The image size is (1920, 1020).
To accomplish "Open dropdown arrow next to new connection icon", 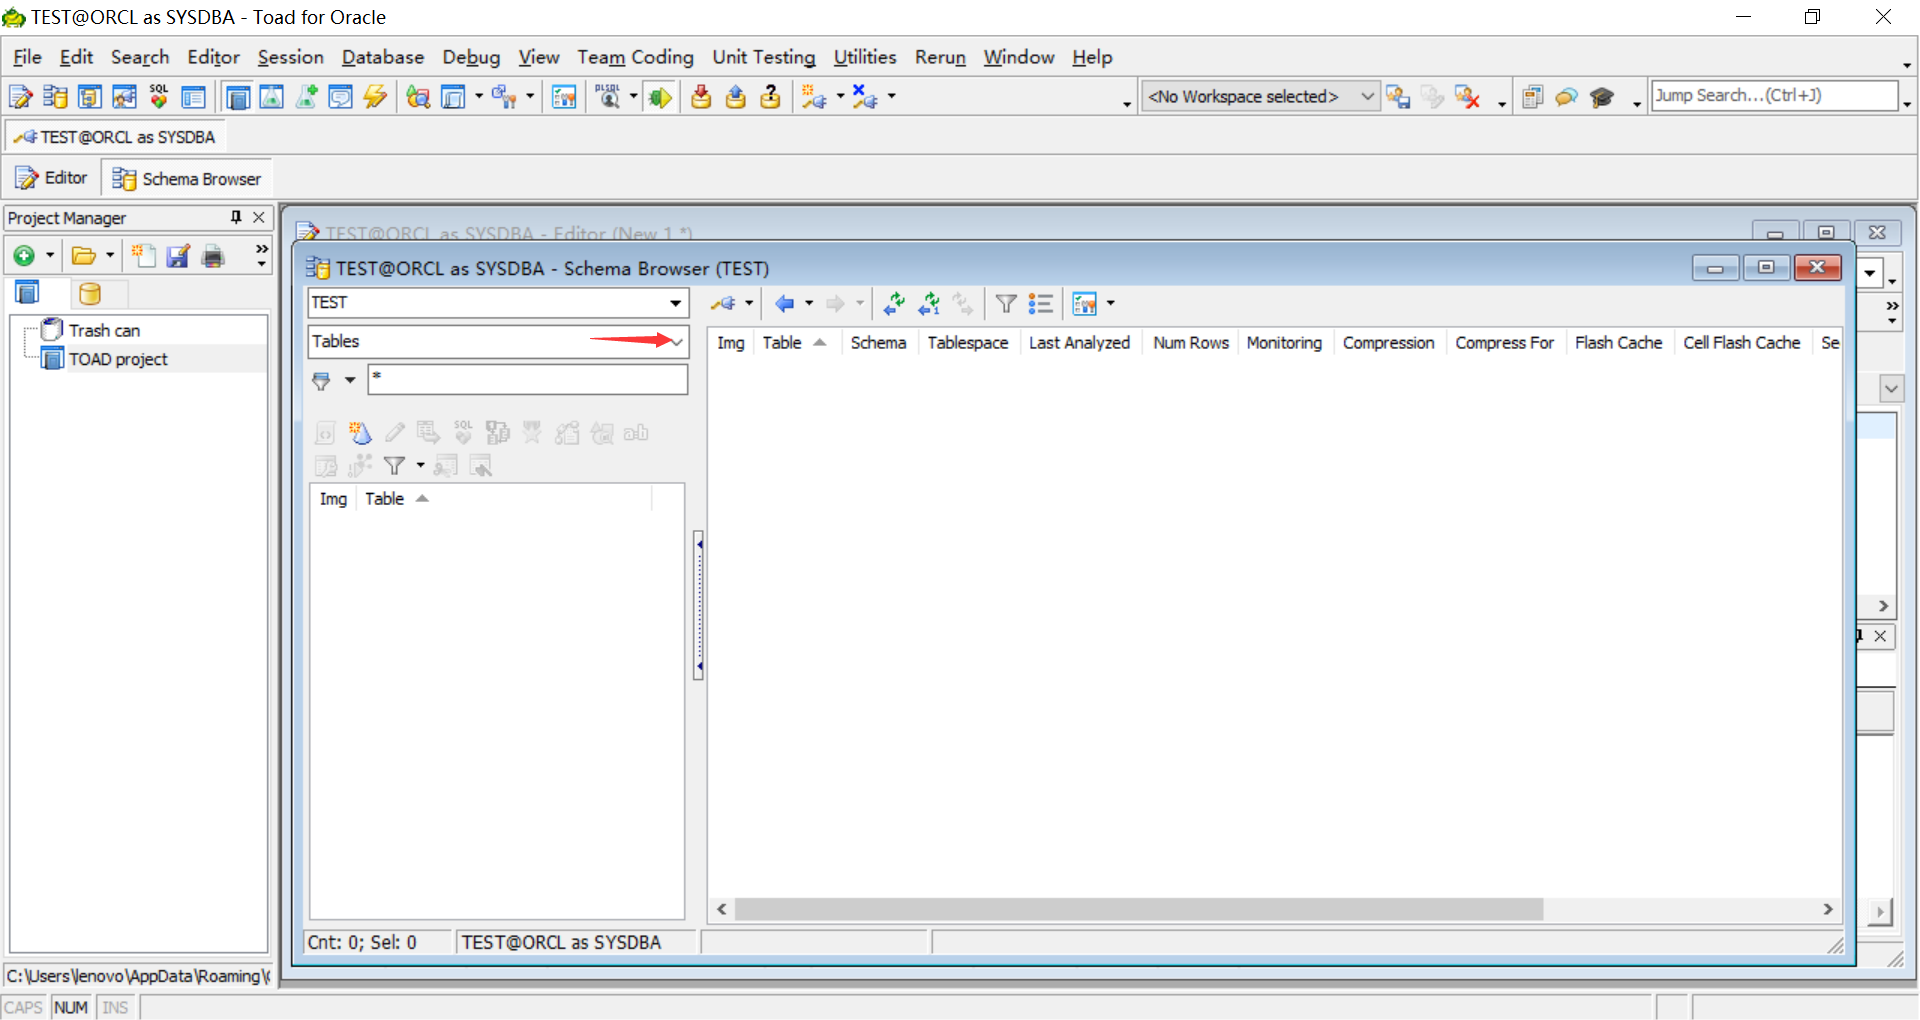I will [840, 97].
